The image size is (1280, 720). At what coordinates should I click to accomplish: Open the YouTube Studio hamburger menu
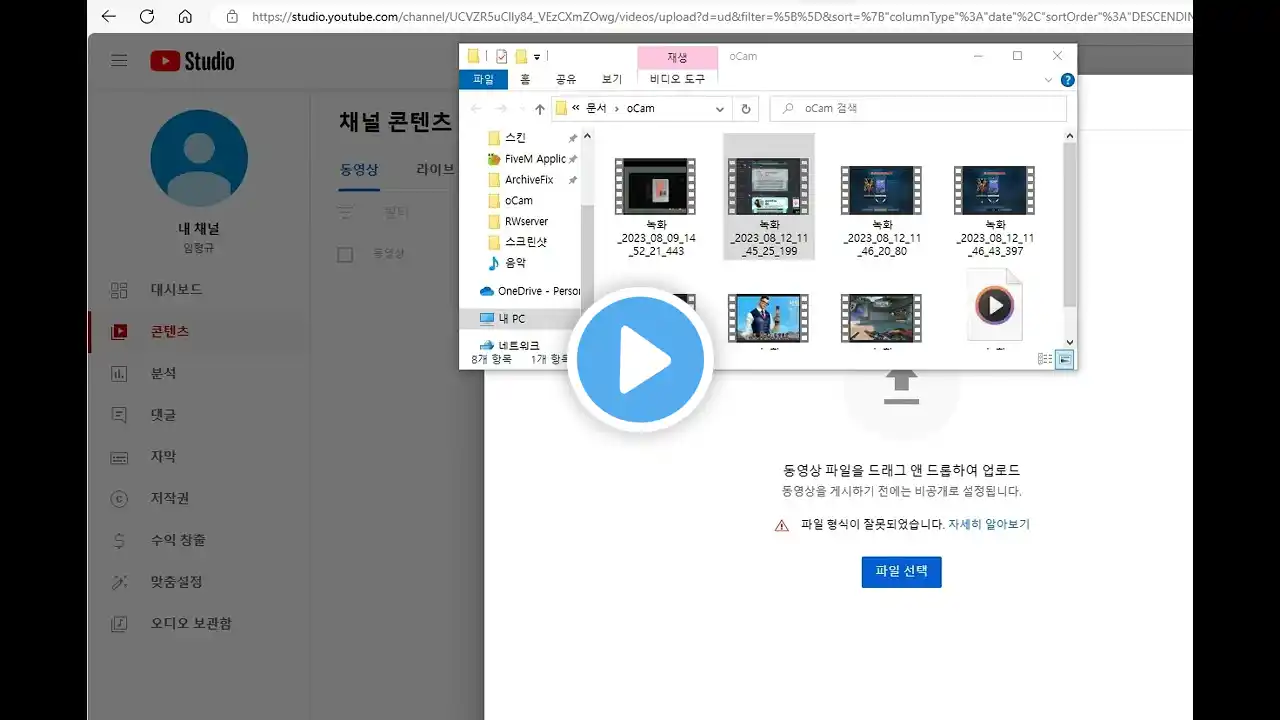click(119, 61)
